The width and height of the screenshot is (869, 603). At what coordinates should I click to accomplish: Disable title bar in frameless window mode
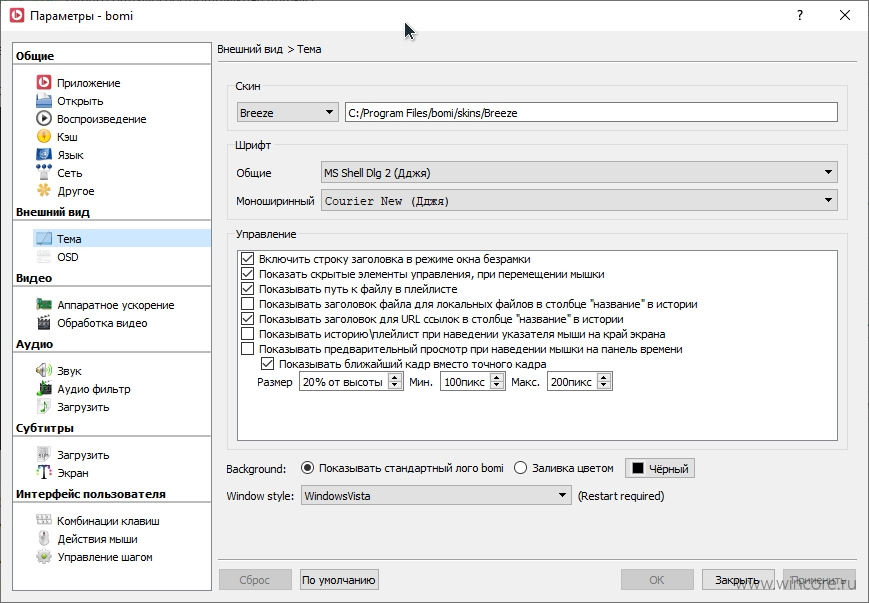tap(248, 259)
